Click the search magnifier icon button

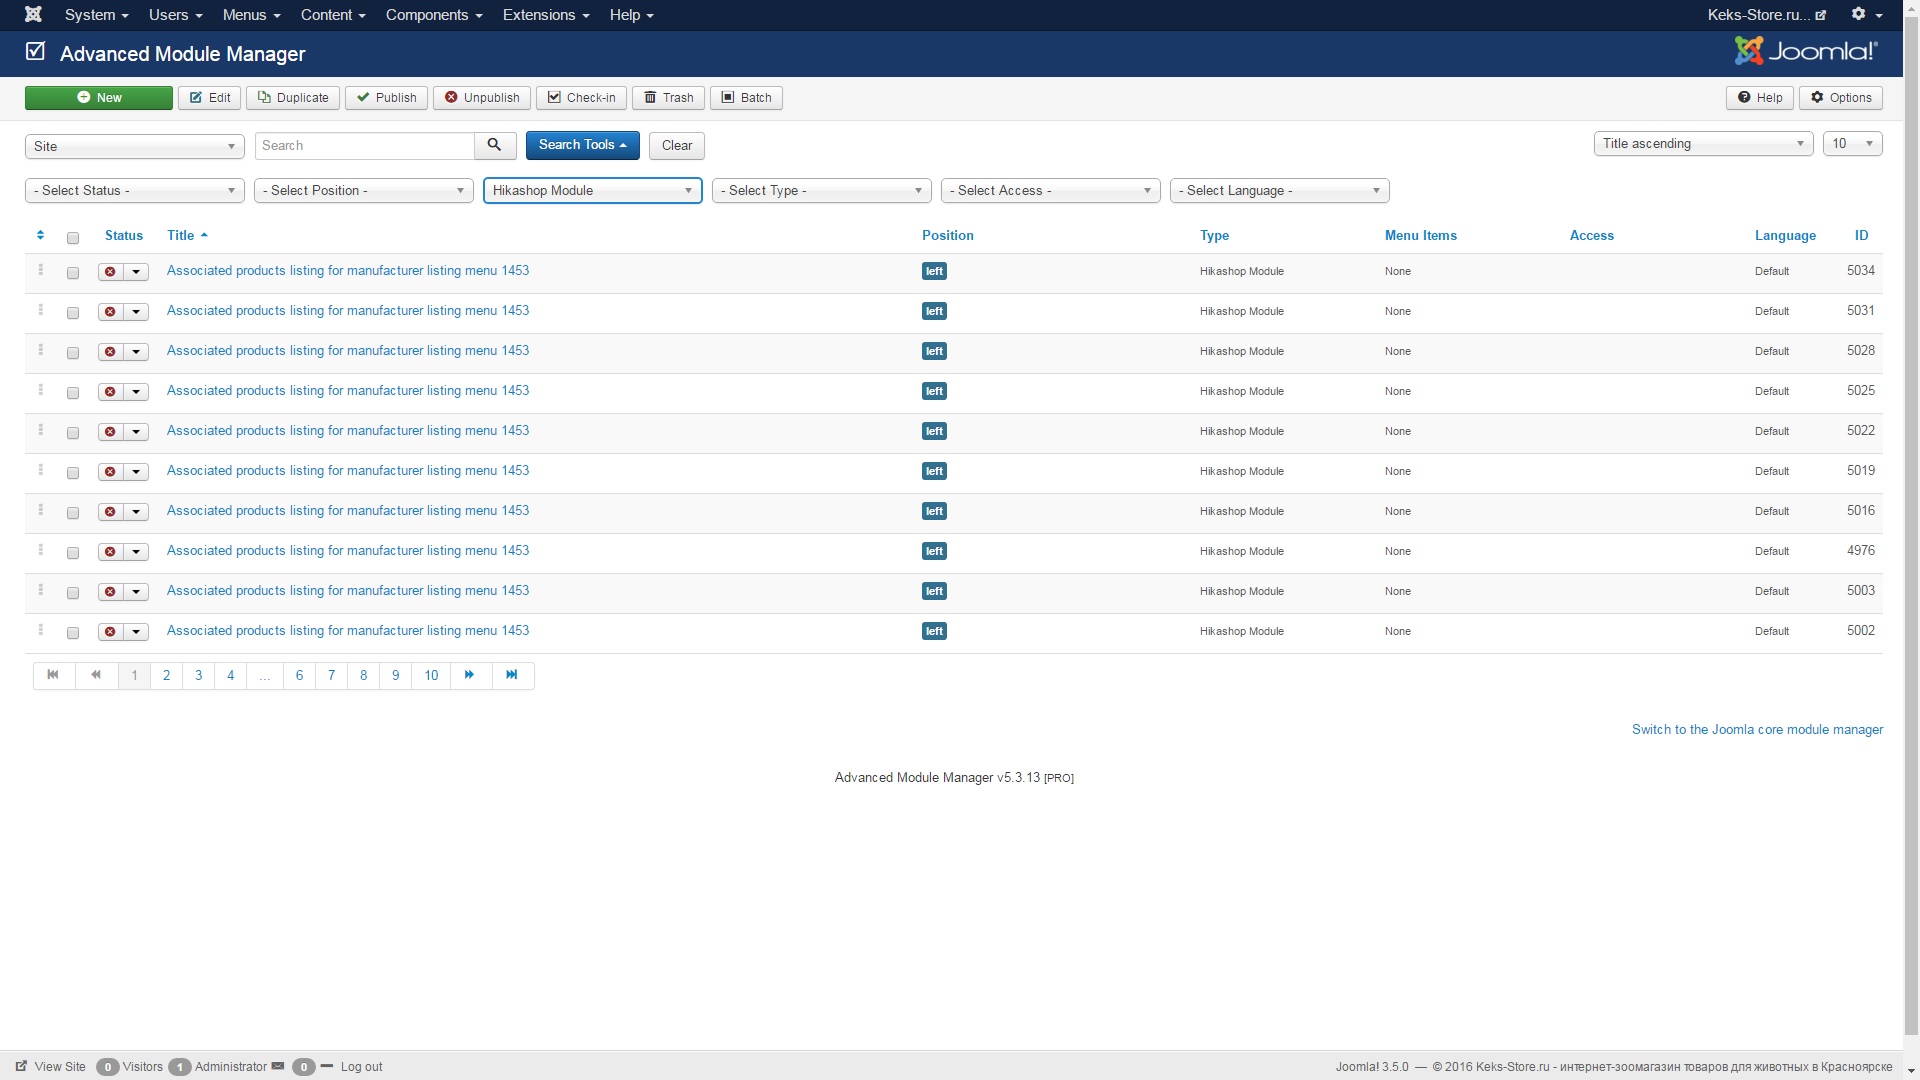(x=494, y=145)
